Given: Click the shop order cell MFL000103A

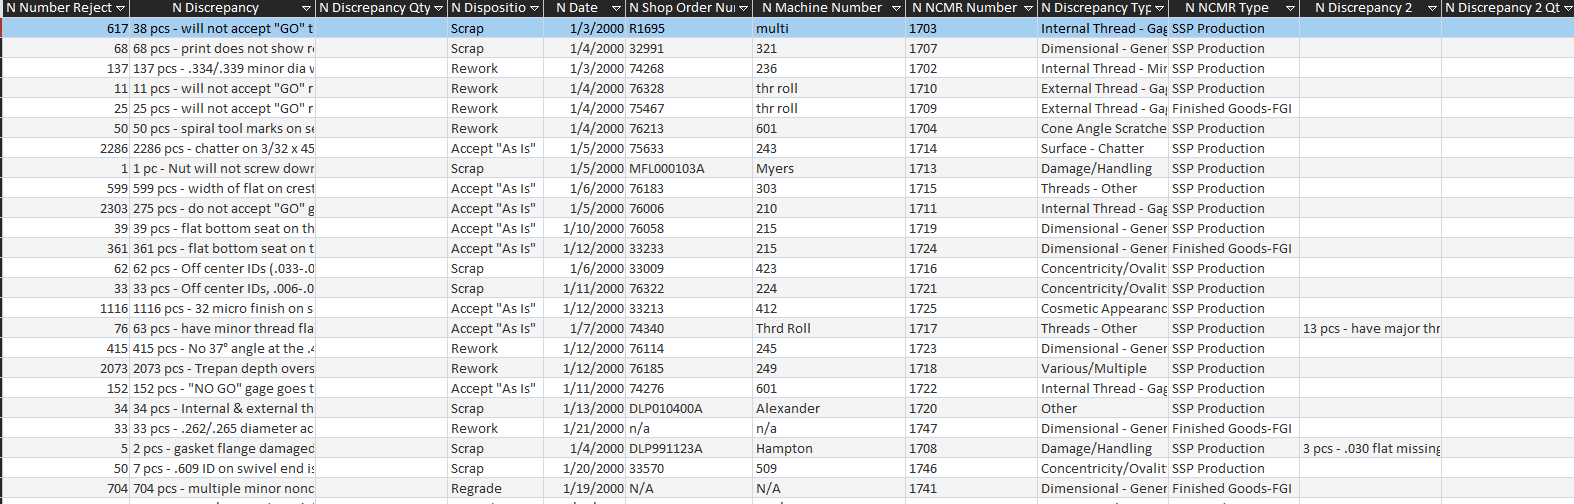Looking at the screenshot, I should coord(666,169).
